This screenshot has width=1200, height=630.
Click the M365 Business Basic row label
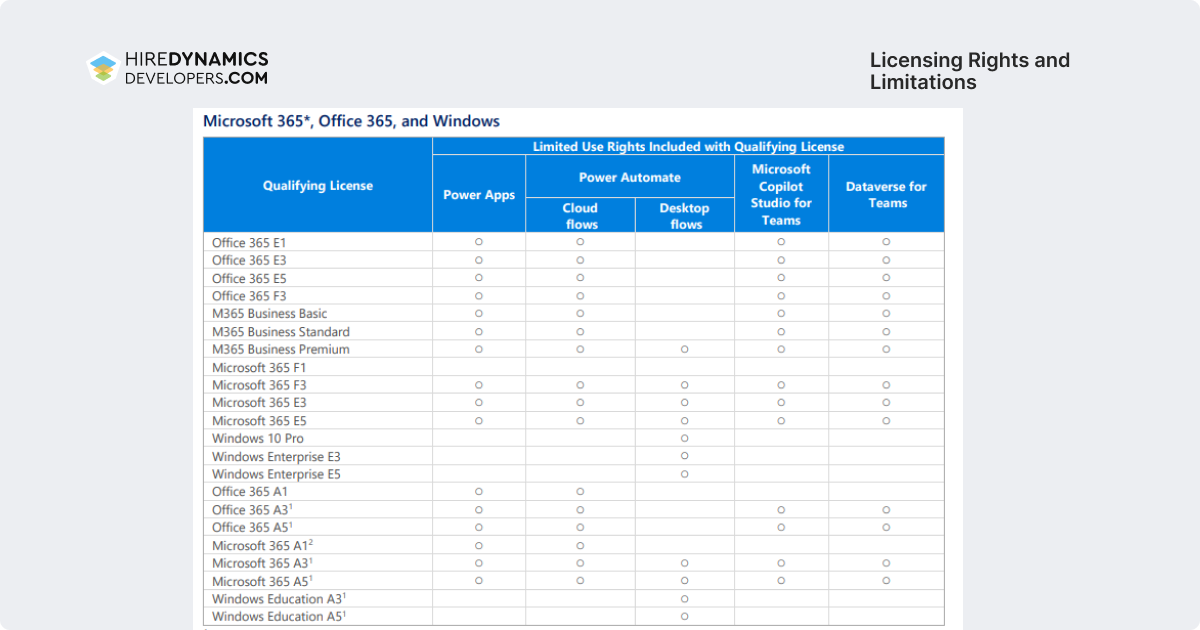pos(270,314)
